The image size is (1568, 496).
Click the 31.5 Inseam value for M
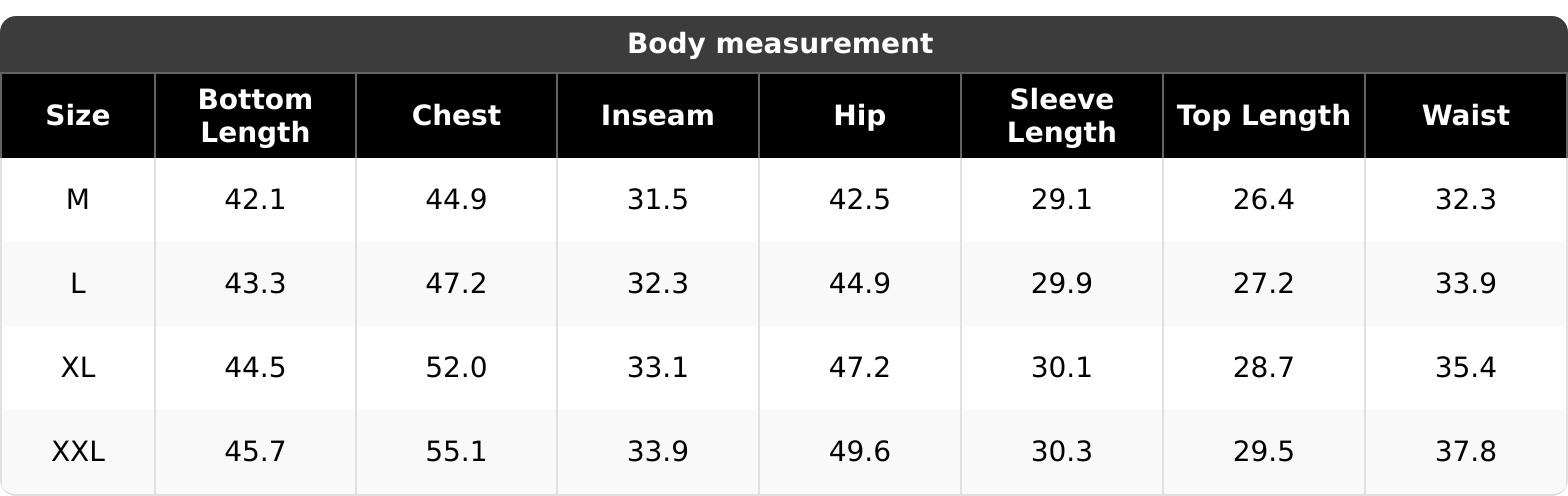tap(657, 200)
